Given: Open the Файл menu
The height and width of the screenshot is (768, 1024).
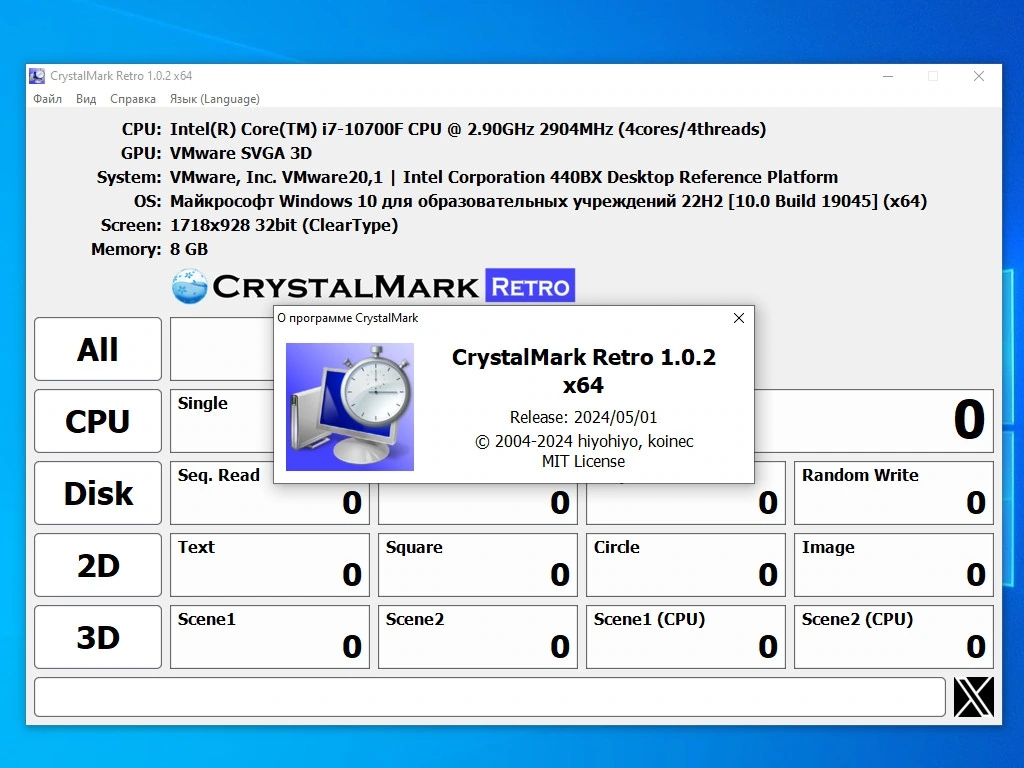Looking at the screenshot, I should pos(47,99).
